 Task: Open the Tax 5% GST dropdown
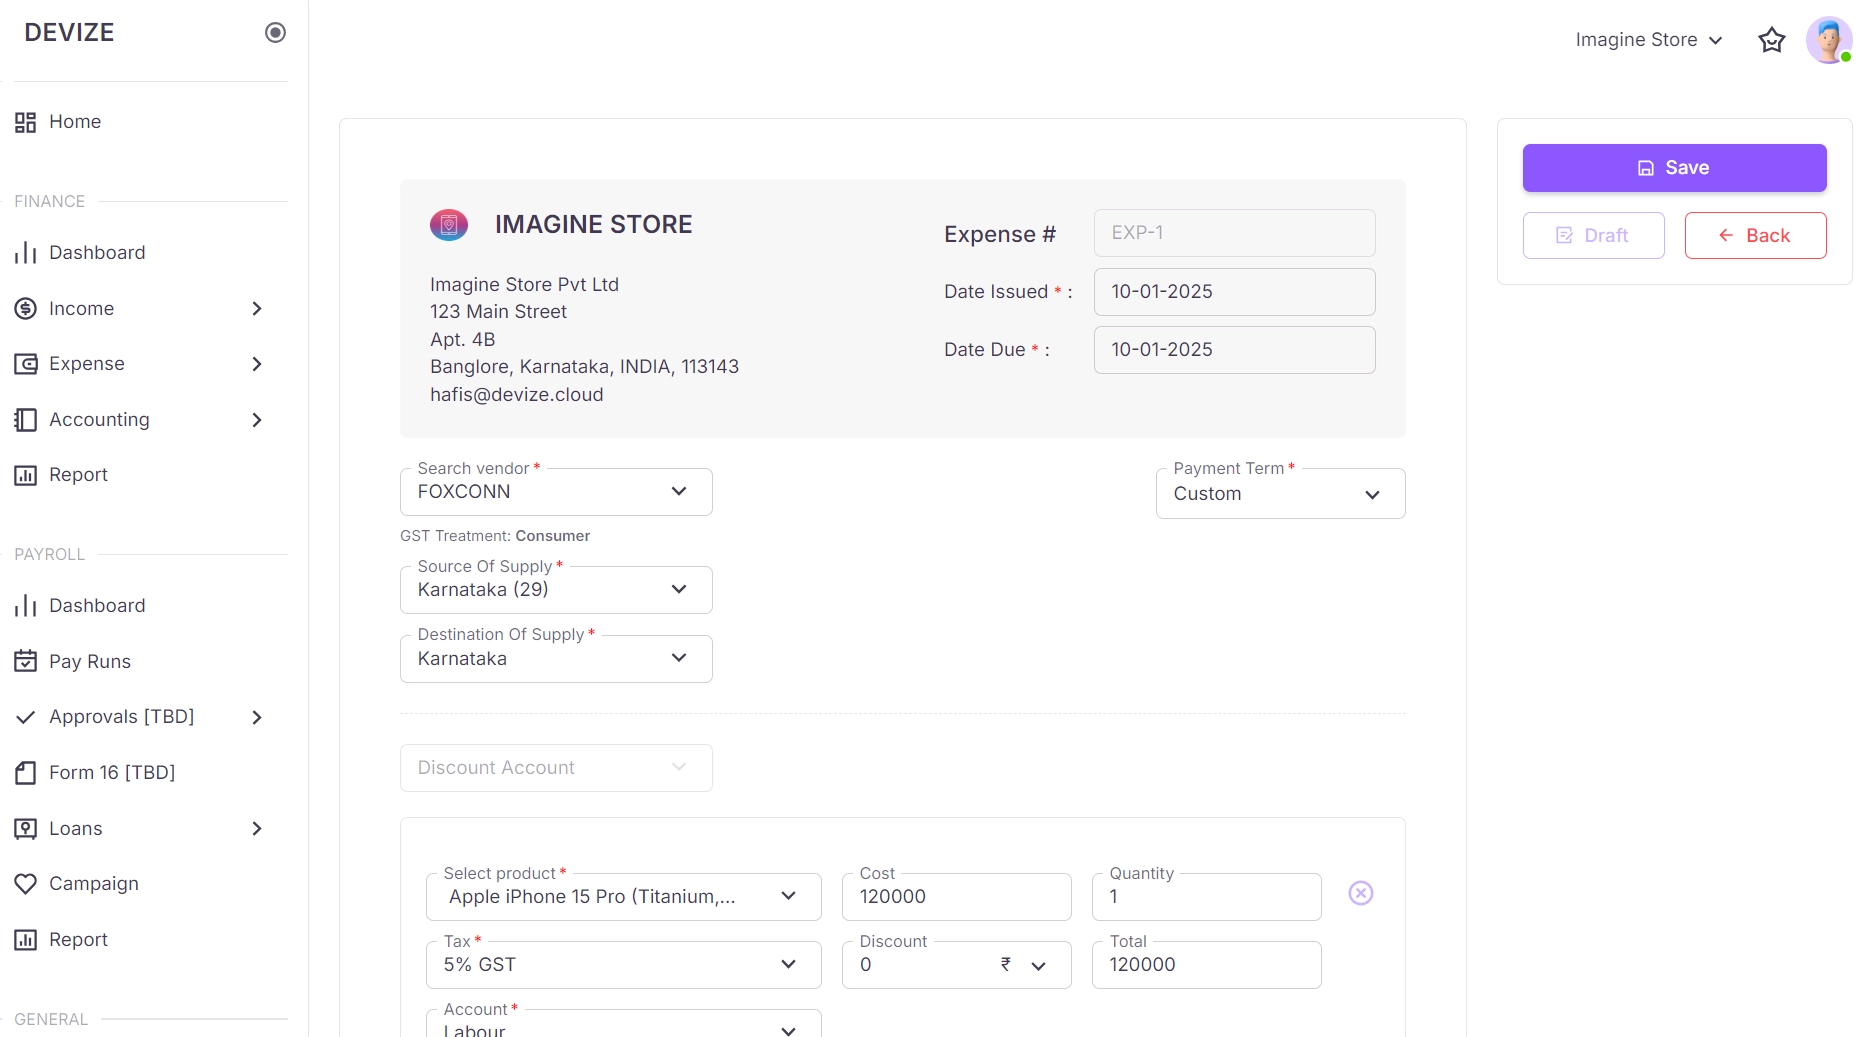[623, 965]
